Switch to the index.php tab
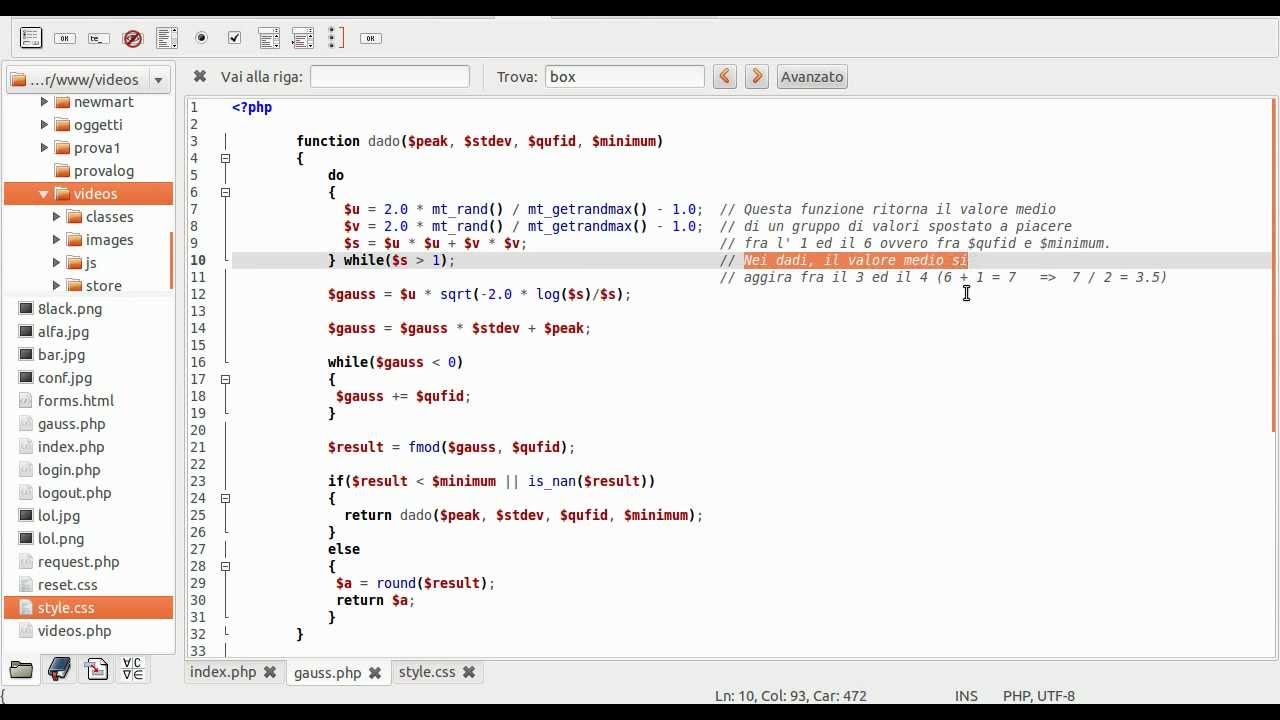The width and height of the screenshot is (1280, 720). coord(223,672)
